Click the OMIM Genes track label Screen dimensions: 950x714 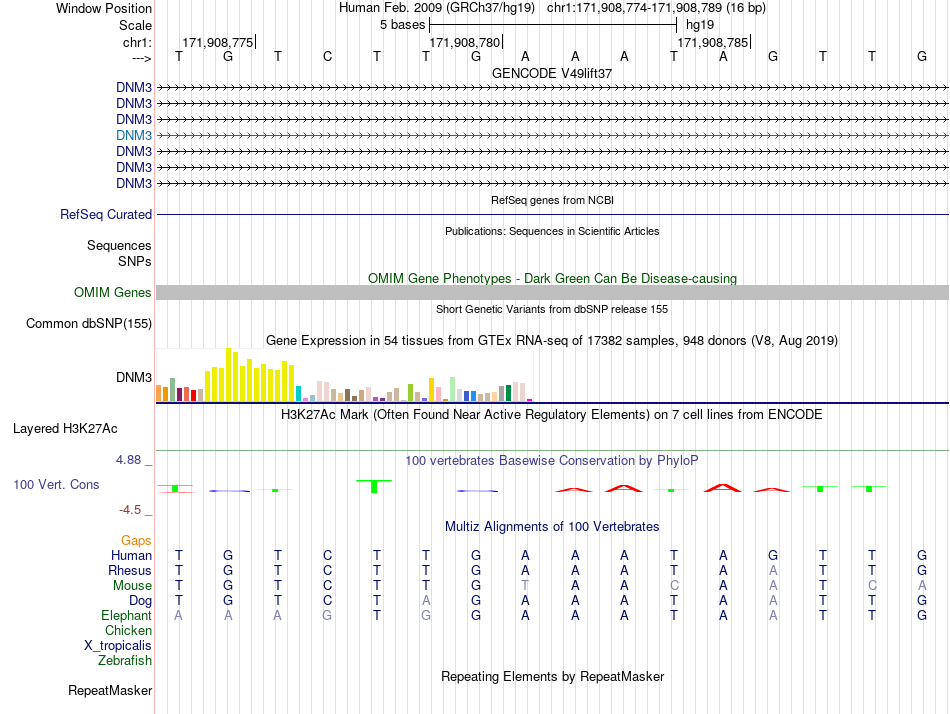(x=113, y=292)
